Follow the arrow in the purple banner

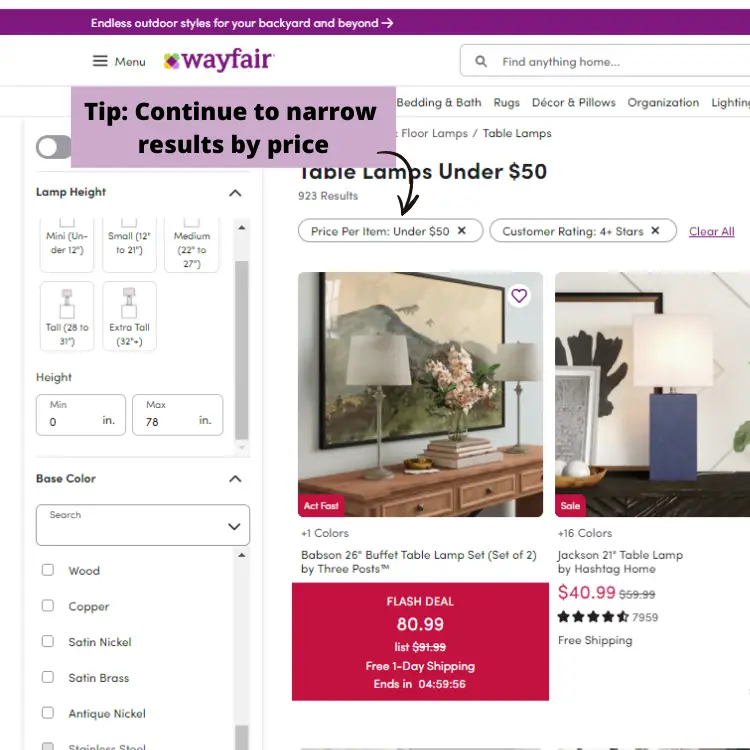(387, 23)
